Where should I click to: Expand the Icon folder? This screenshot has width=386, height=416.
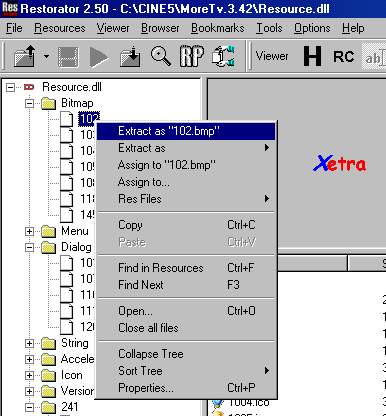click(30, 375)
